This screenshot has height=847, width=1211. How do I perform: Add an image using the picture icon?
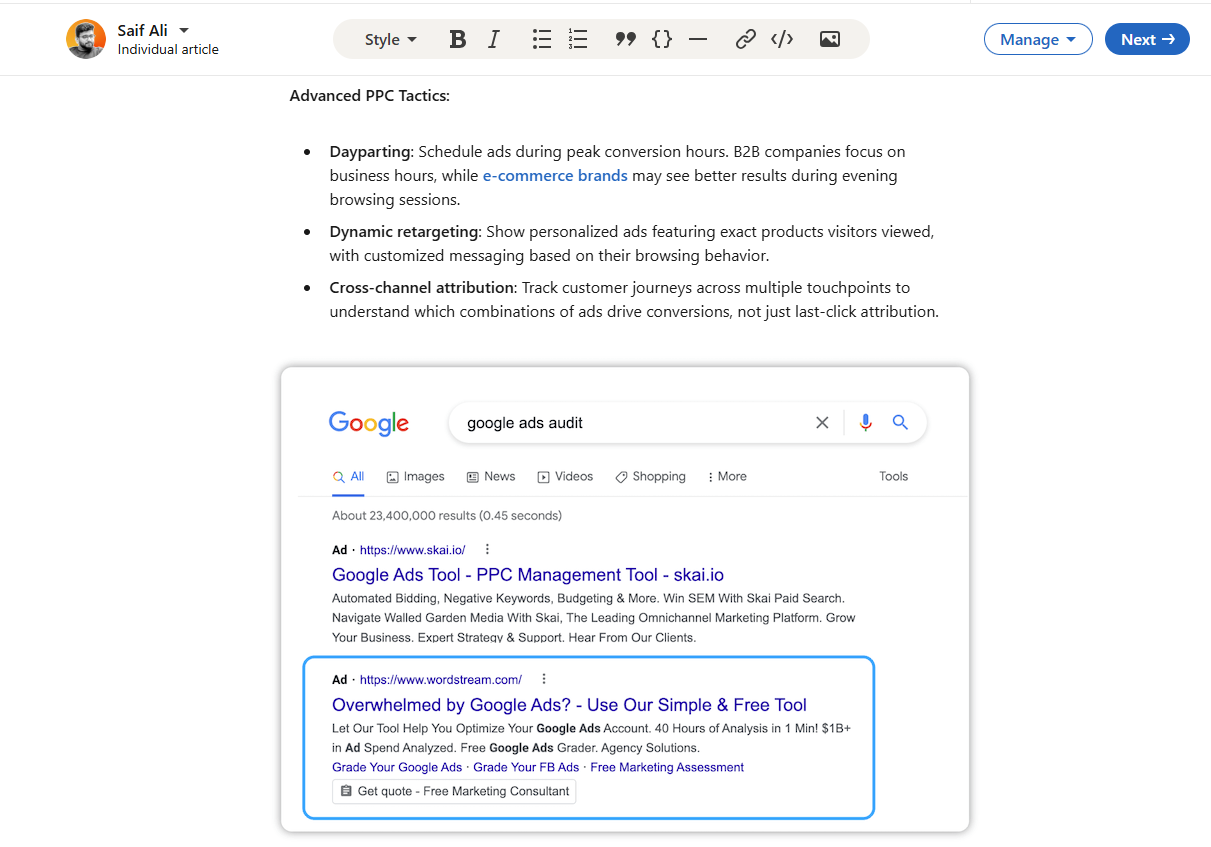829,40
